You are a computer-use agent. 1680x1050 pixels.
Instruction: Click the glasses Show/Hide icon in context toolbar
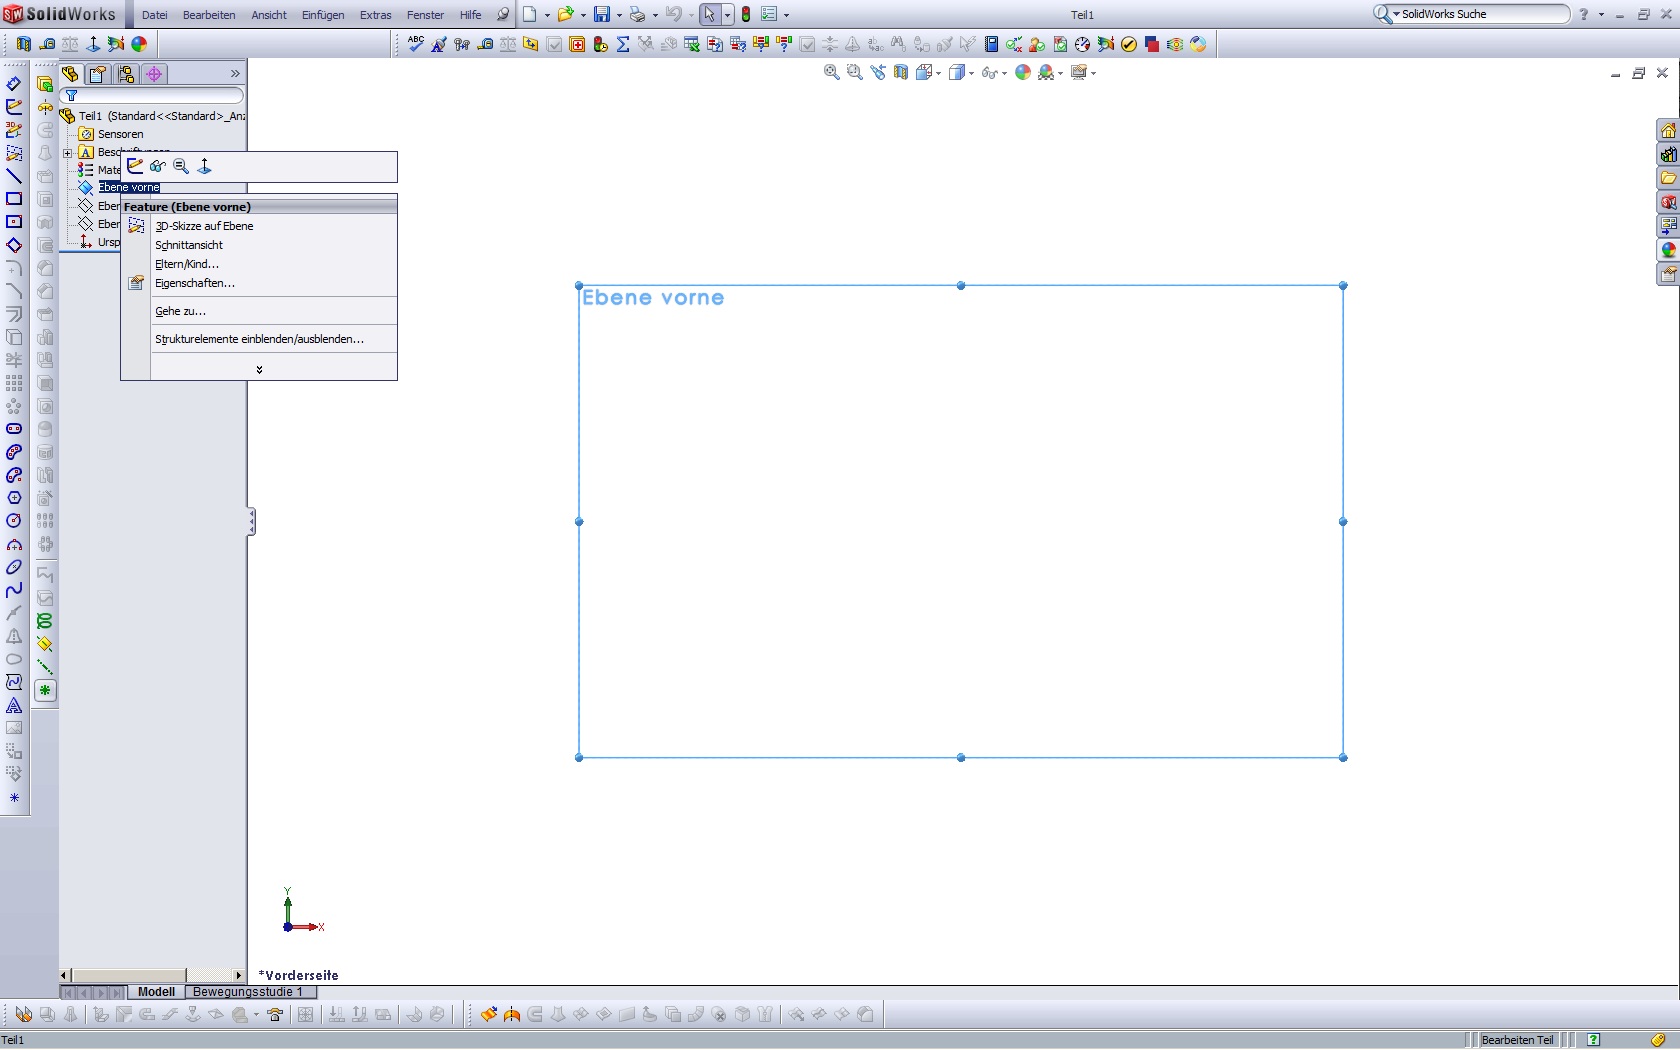(x=158, y=166)
